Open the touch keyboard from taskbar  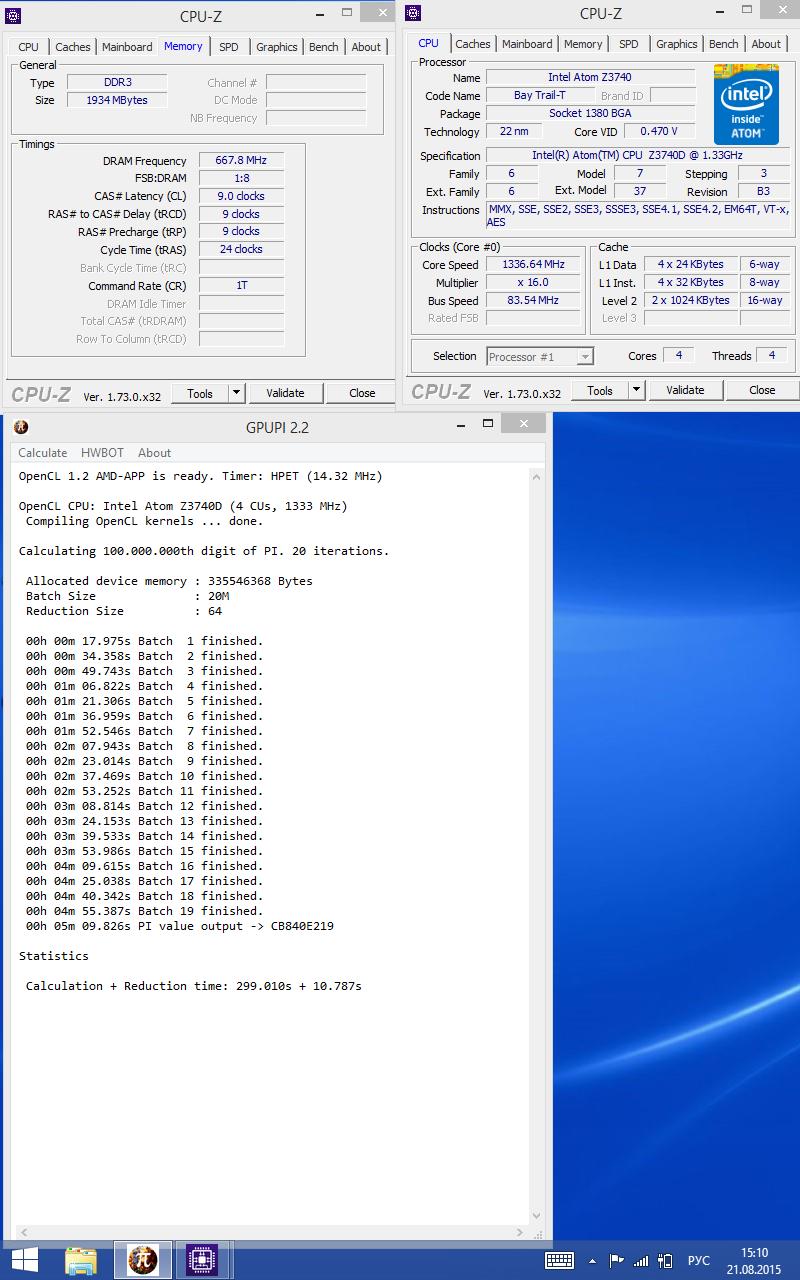[x=560, y=1260]
